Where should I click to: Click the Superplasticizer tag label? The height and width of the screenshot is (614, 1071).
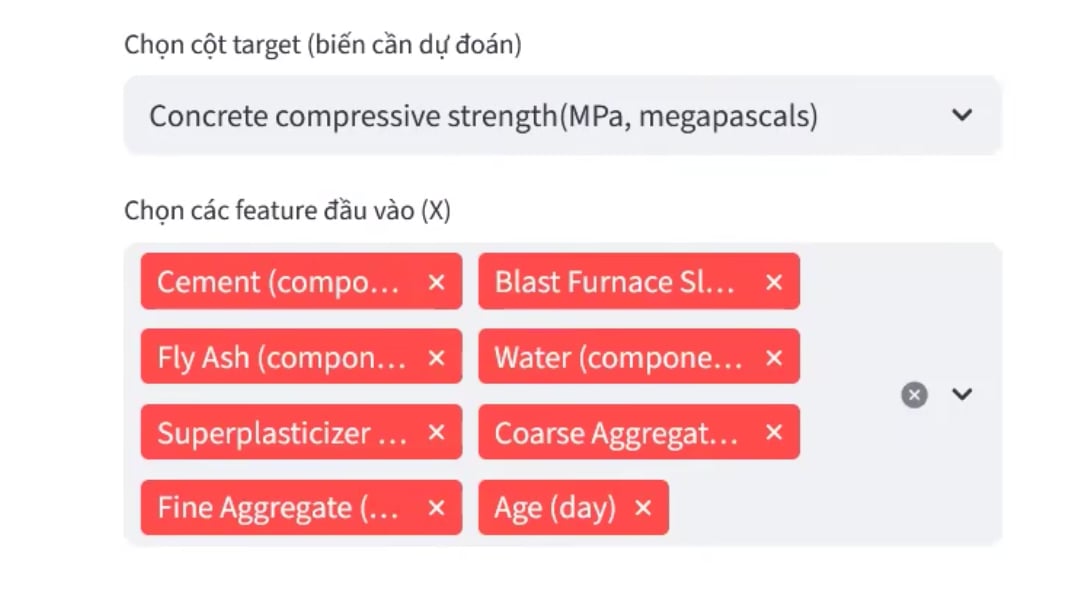[x=278, y=433]
